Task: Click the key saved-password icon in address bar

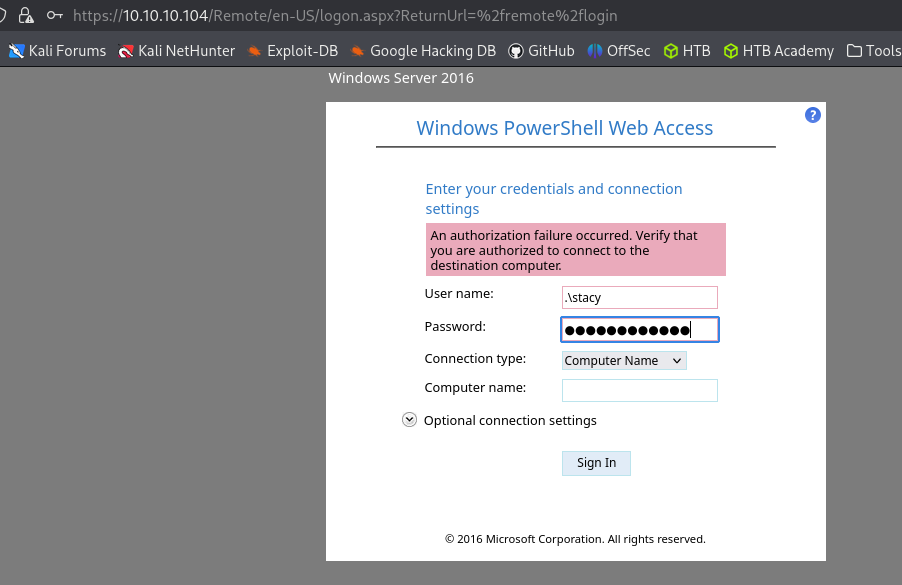Action: pyautogui.click(x=55, y=16)
